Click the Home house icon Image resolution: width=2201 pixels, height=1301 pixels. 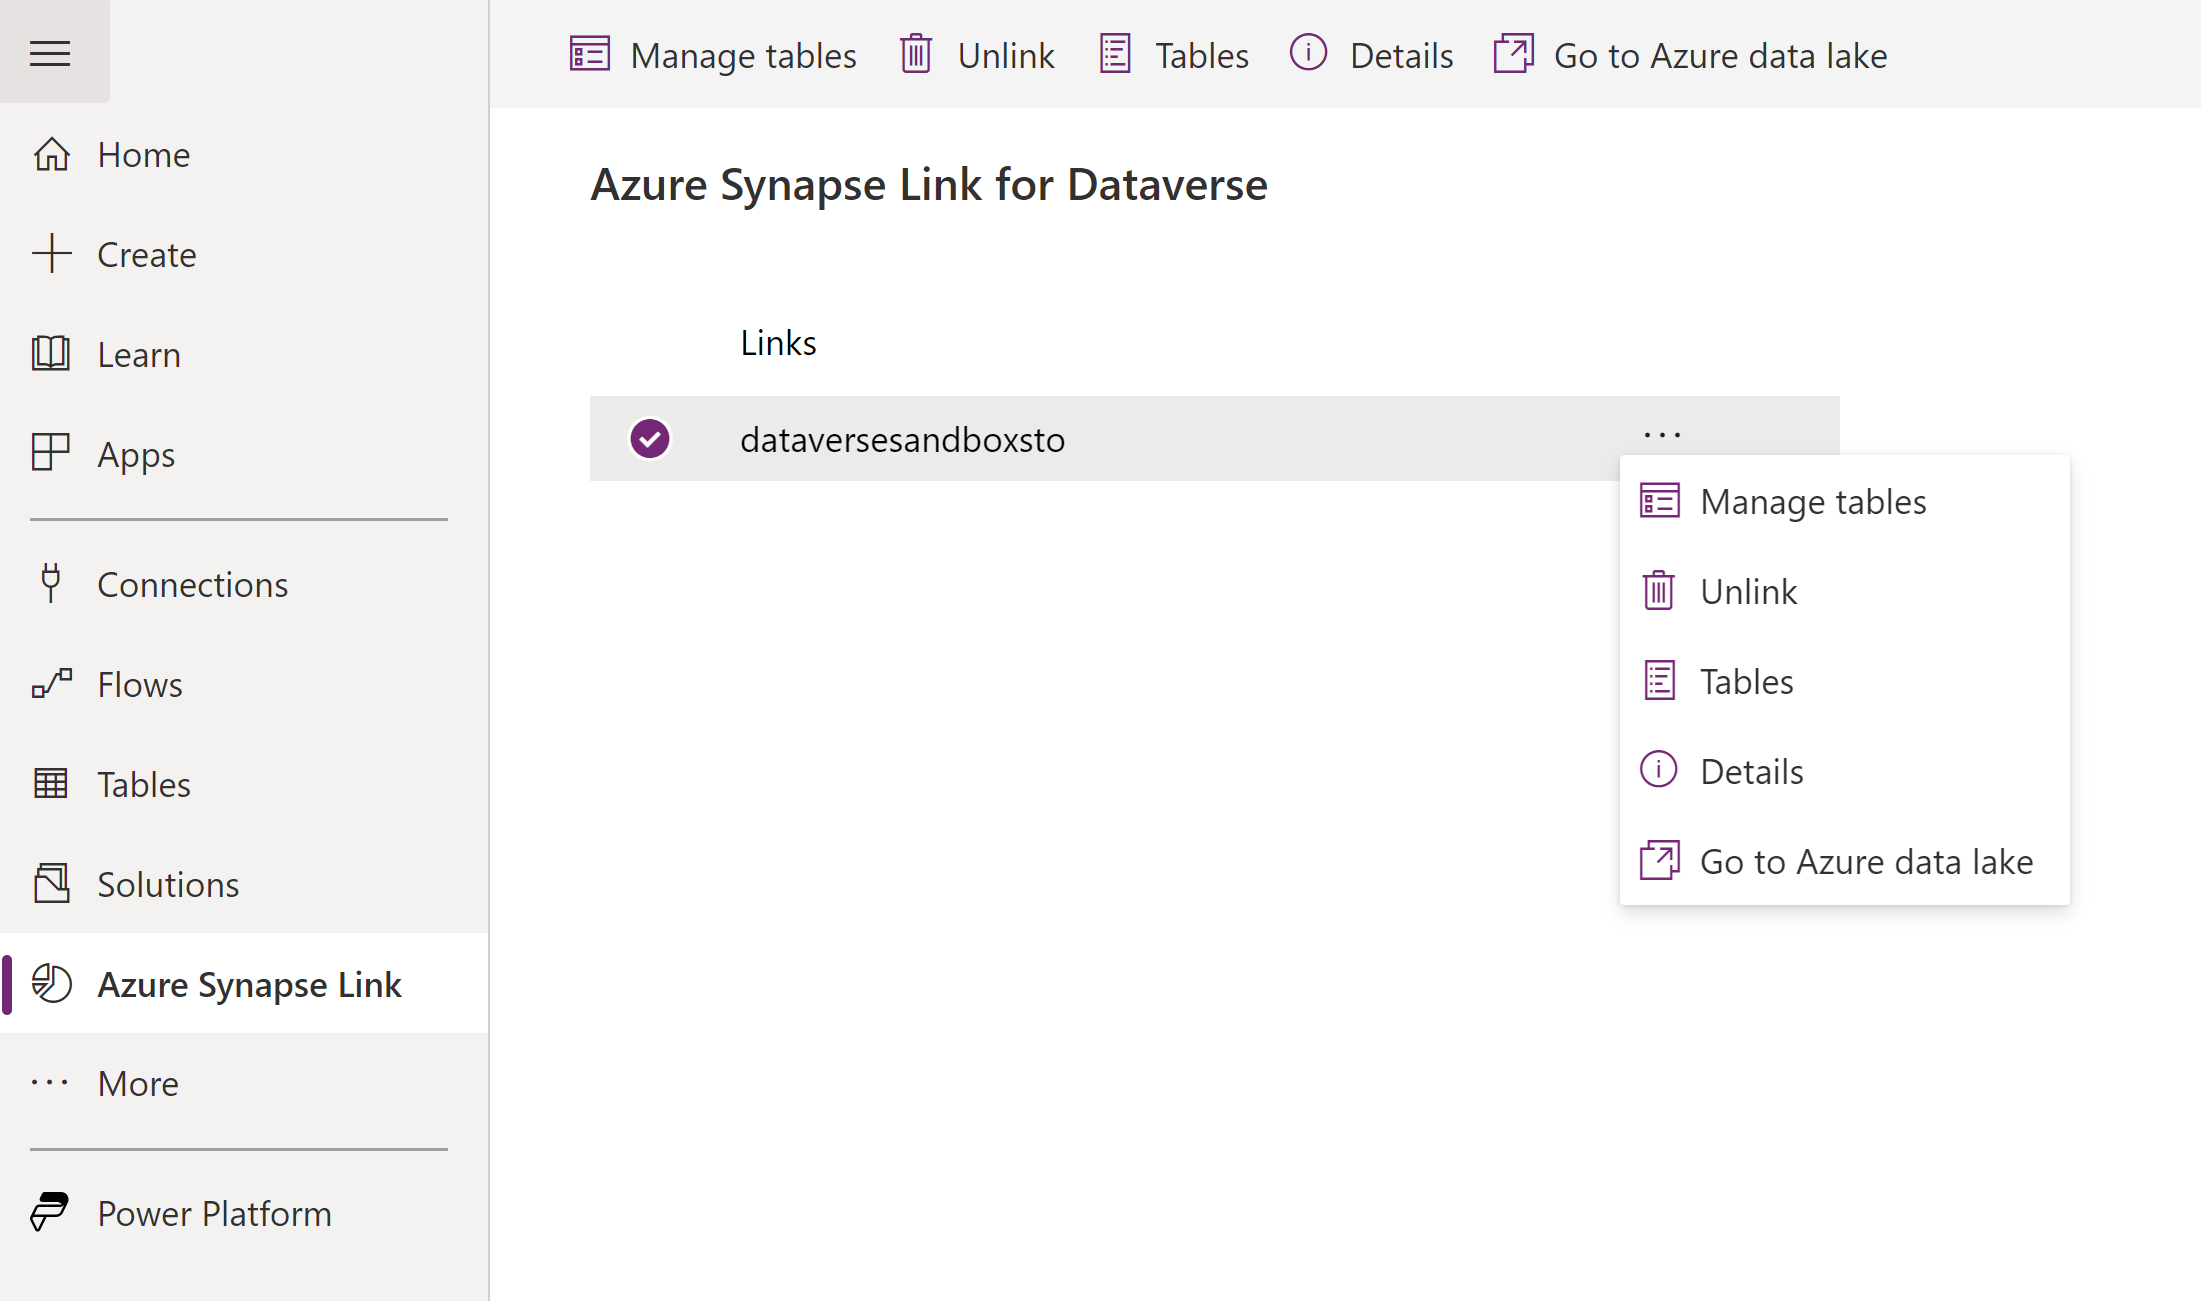coord(51,155)
